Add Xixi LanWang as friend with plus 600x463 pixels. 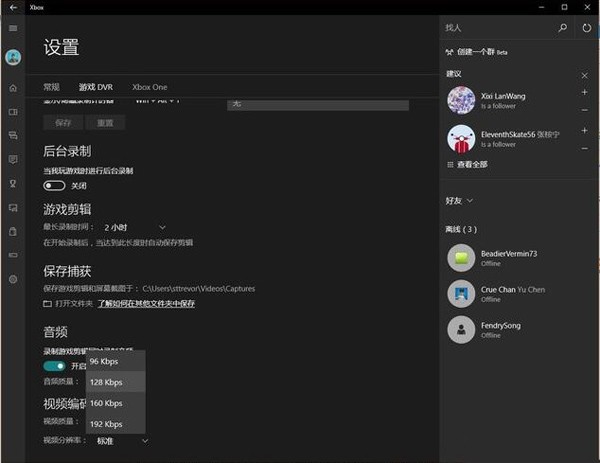click(584, 92)
